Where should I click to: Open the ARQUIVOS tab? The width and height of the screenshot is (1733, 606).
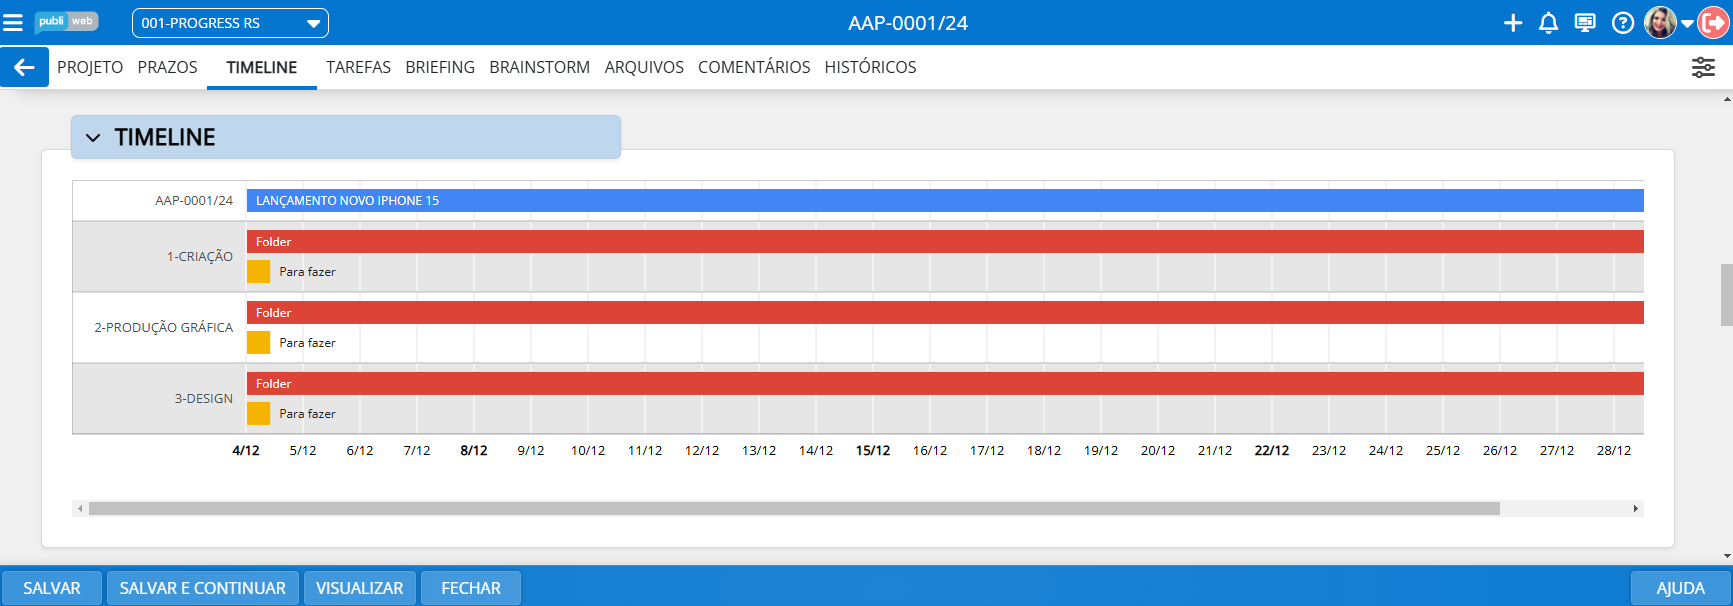click(x=644, y=67)
